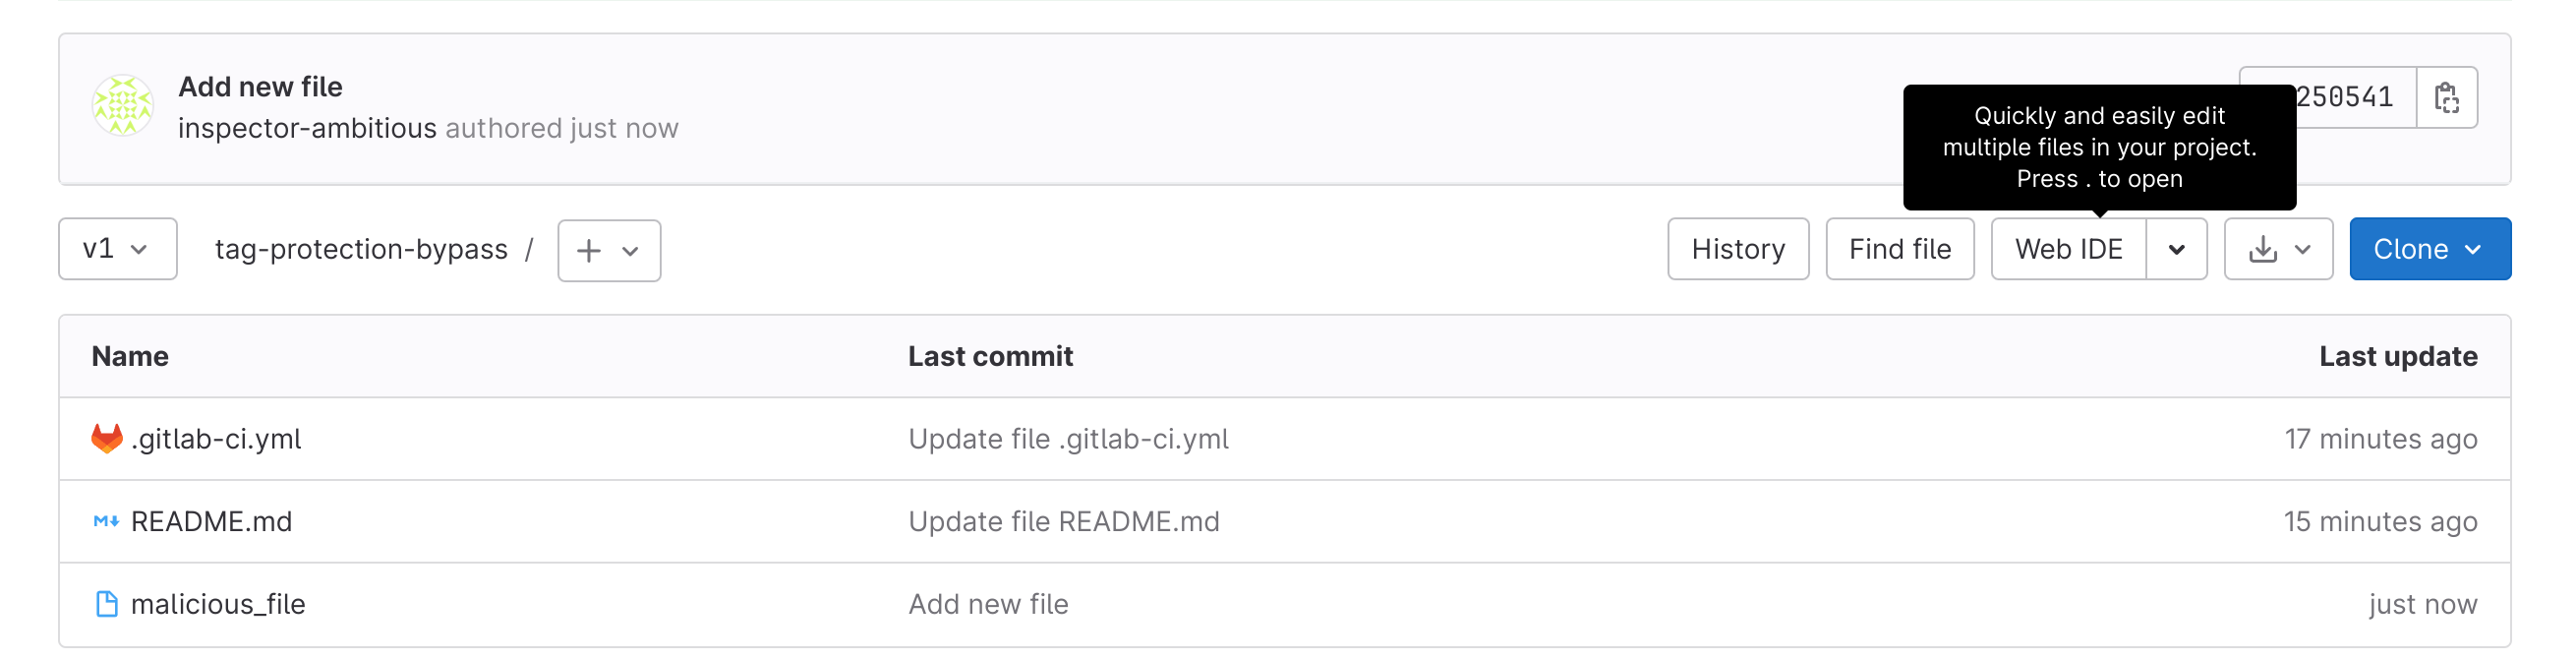This screenshot has height=659, width=2576.
Task: Open the .gitlab-ci.yml file
Action: pos(216,439)
